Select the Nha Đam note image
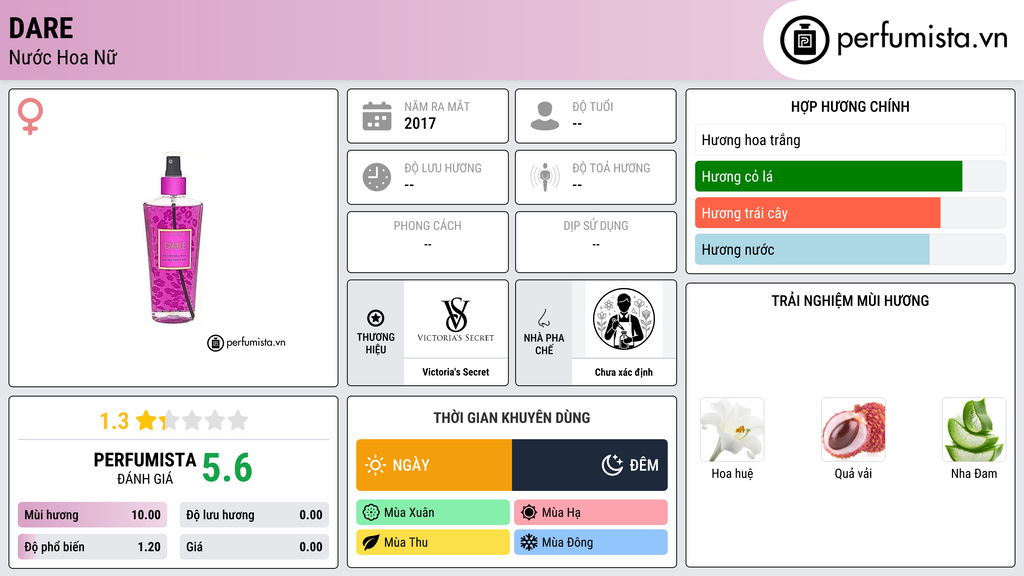Viewport: 1024px width, 576px height. 974,430
